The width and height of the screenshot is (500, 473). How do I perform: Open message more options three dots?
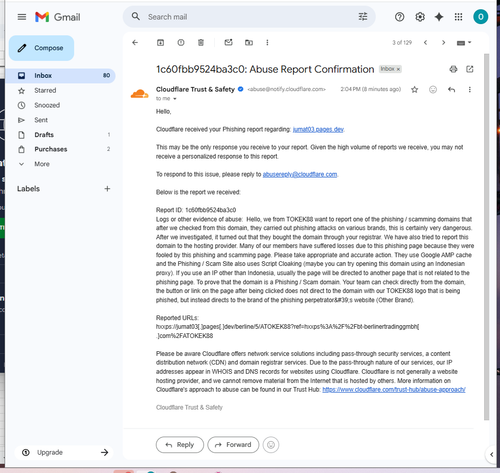[x=469, y=89]
